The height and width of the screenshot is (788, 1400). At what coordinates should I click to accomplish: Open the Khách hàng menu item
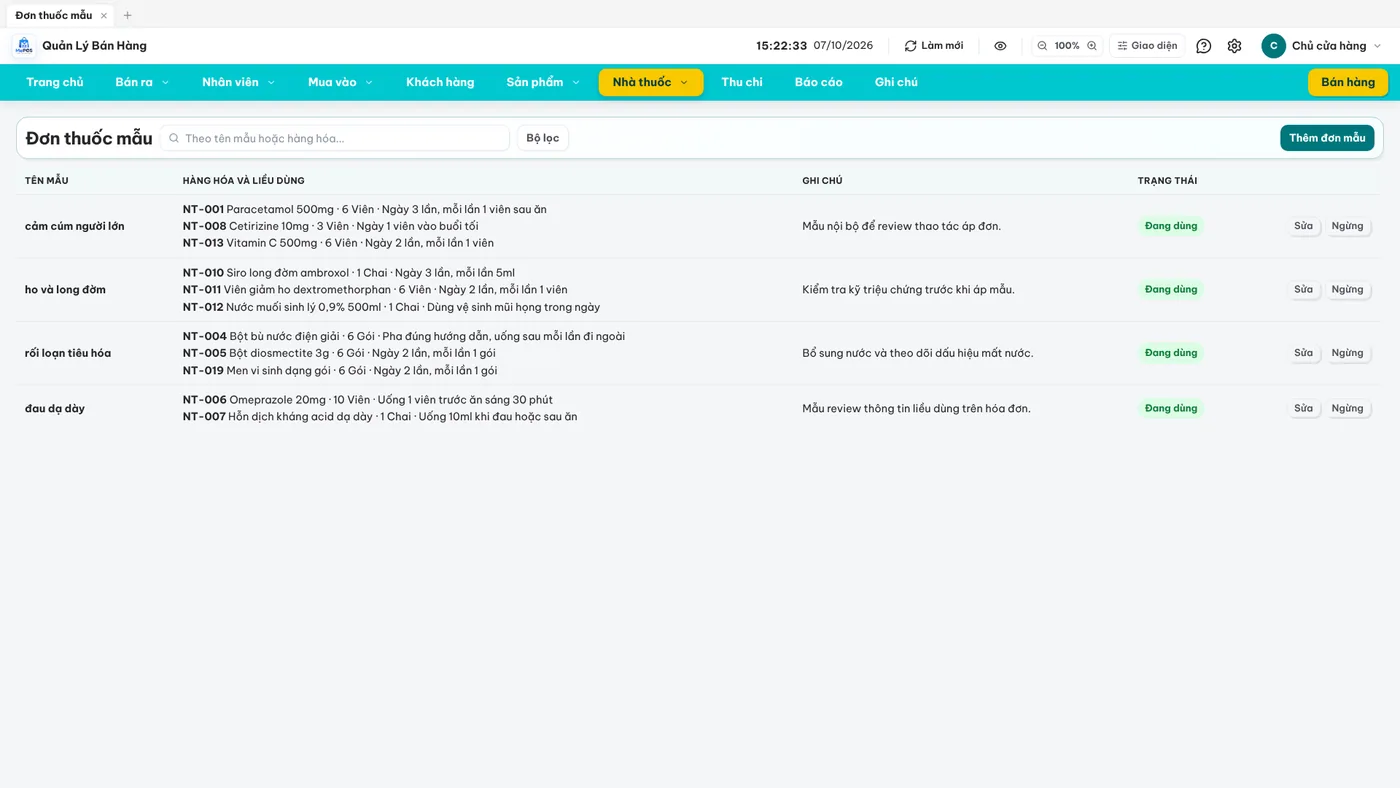(x=440, y=82)
